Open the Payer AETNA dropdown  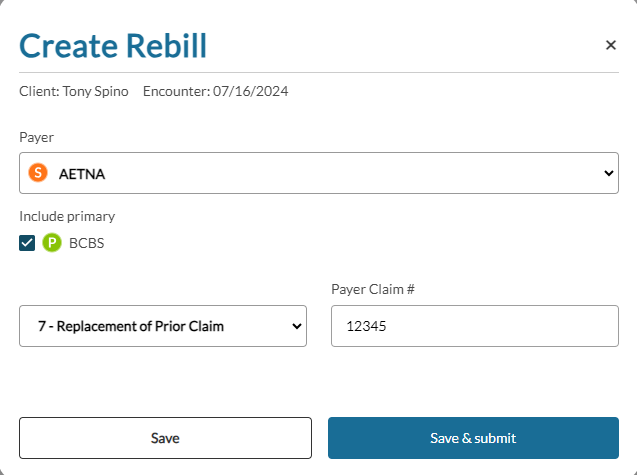coord(318,173)
